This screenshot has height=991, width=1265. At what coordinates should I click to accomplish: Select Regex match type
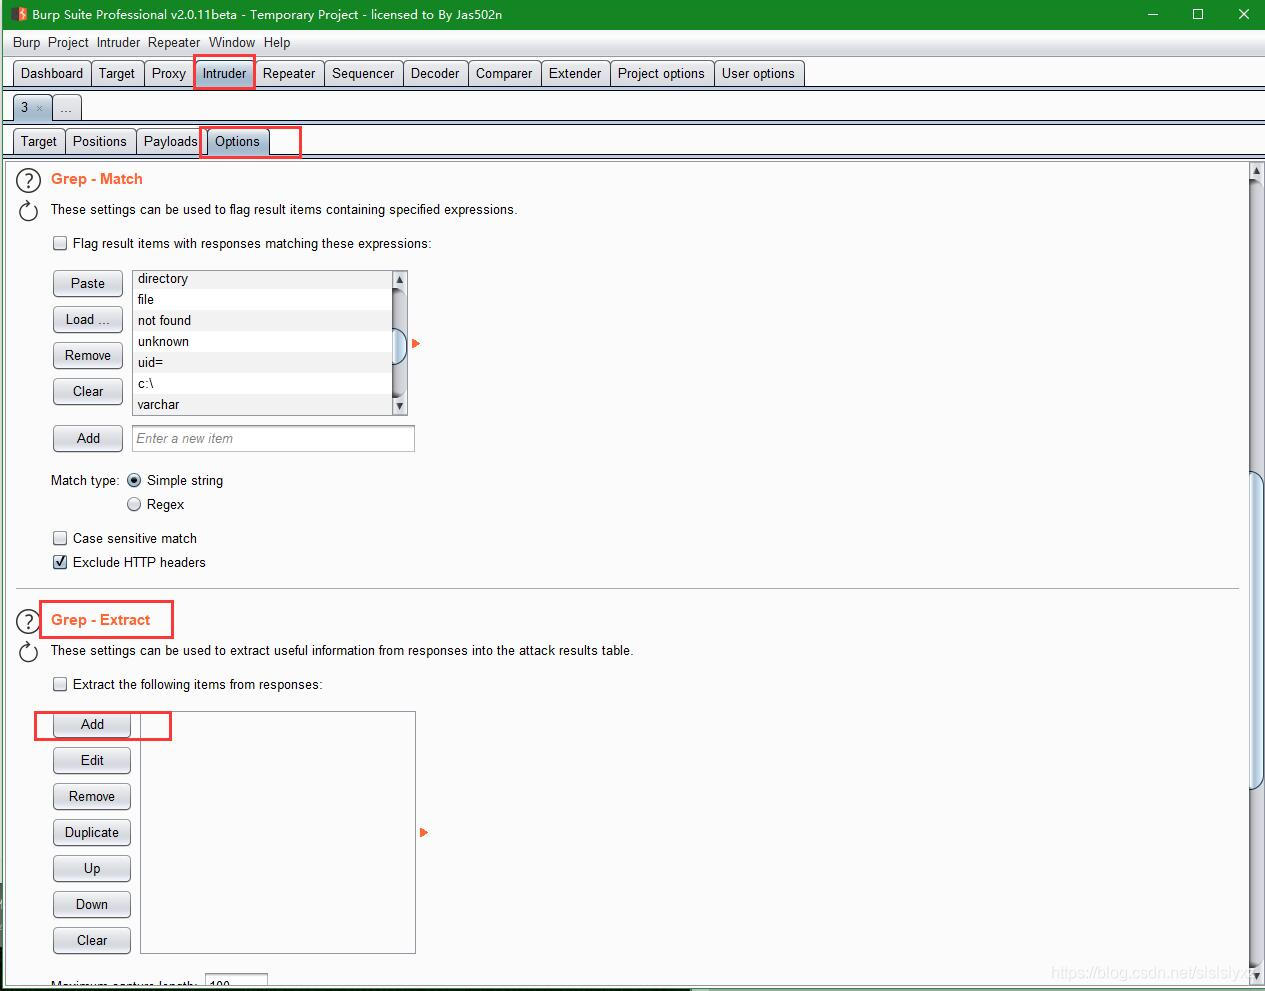tap(134, 504)
